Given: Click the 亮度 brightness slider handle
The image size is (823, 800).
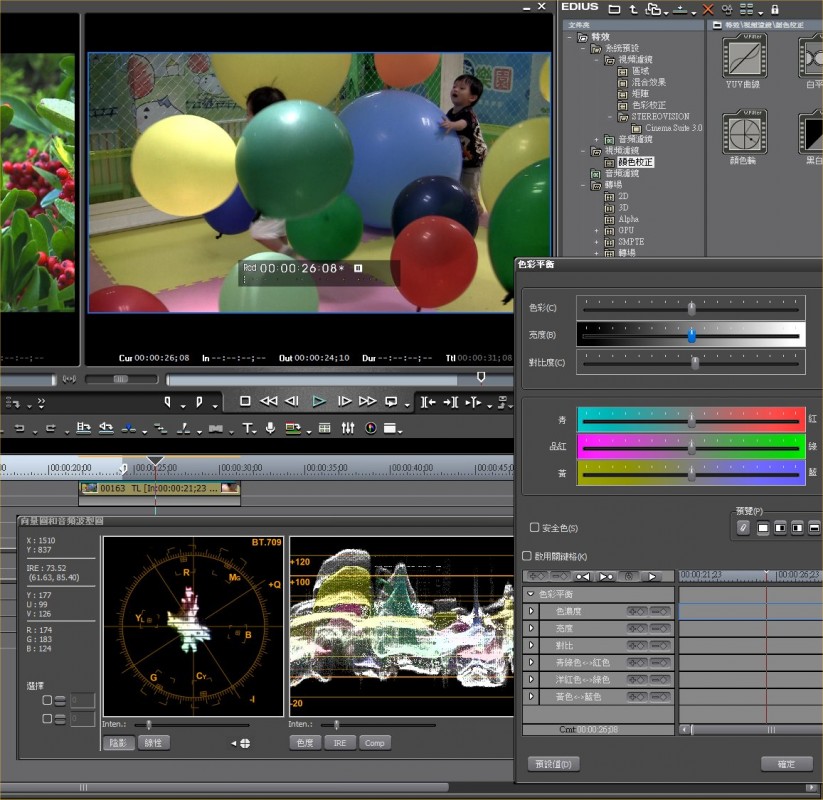Looking at the screenshot, I should 691,336.
